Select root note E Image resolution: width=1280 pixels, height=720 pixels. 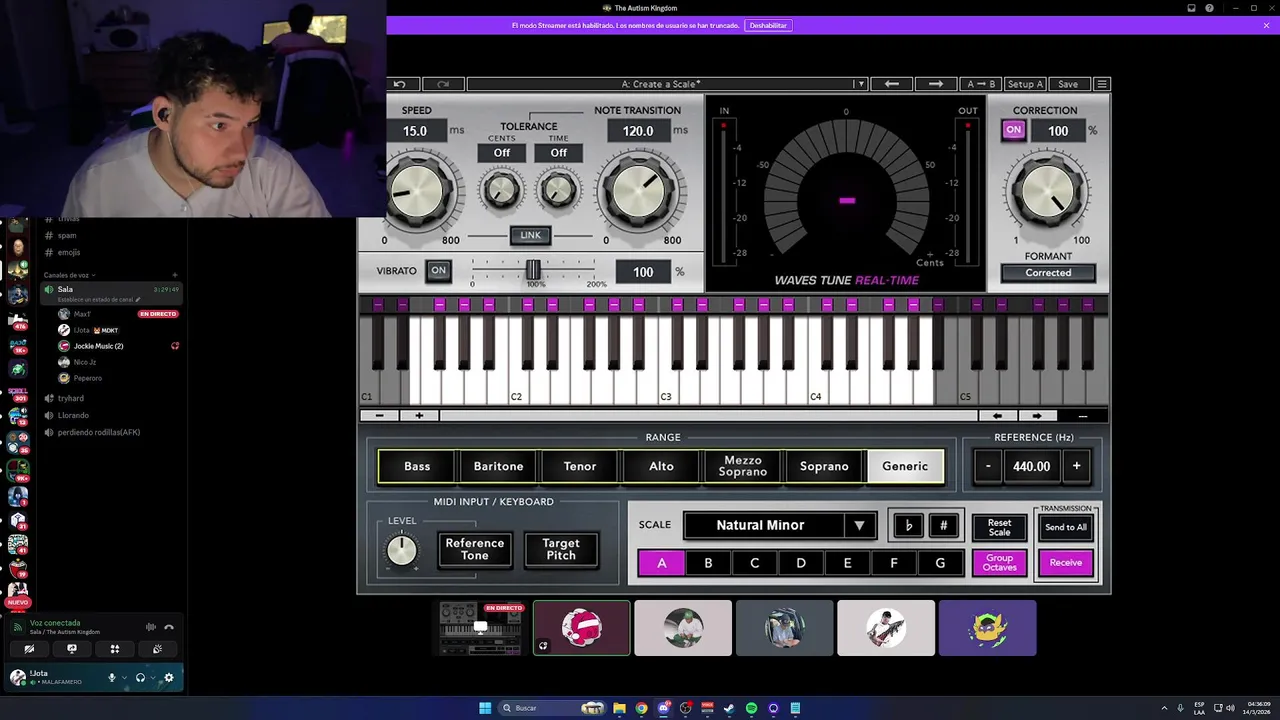click(x=847, y=563)
